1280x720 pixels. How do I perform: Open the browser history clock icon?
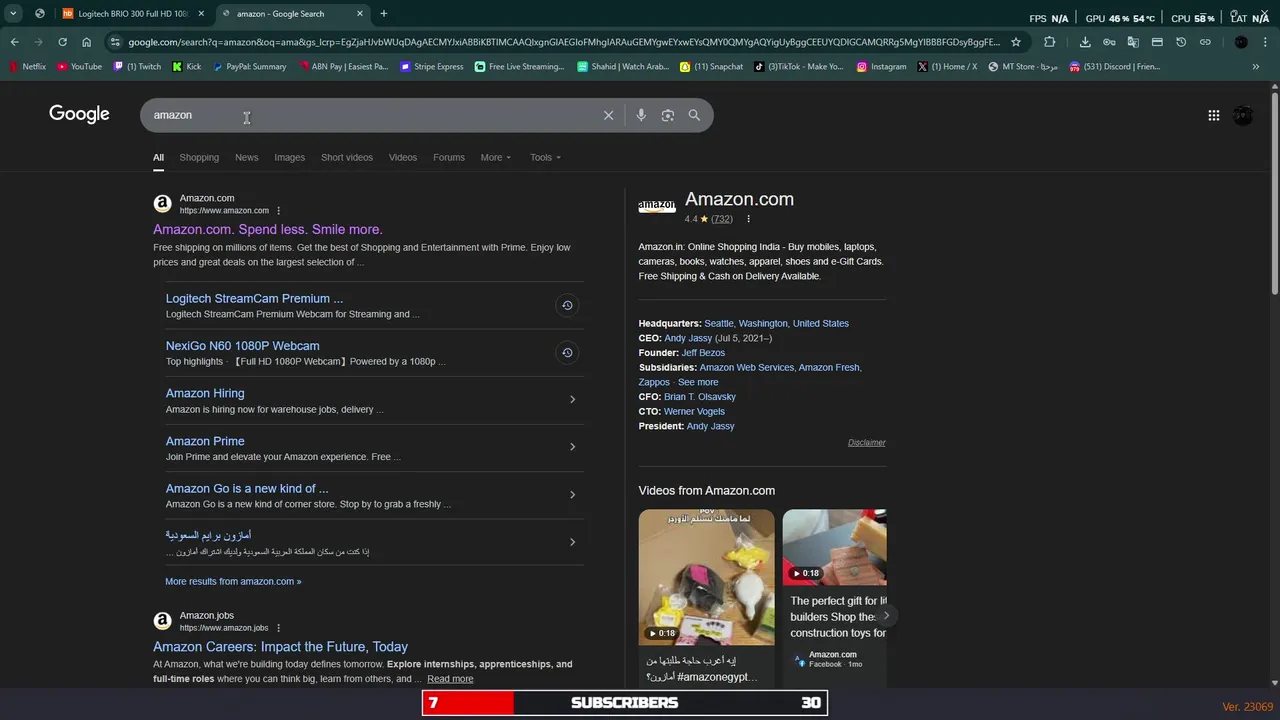coord(1181,42)
